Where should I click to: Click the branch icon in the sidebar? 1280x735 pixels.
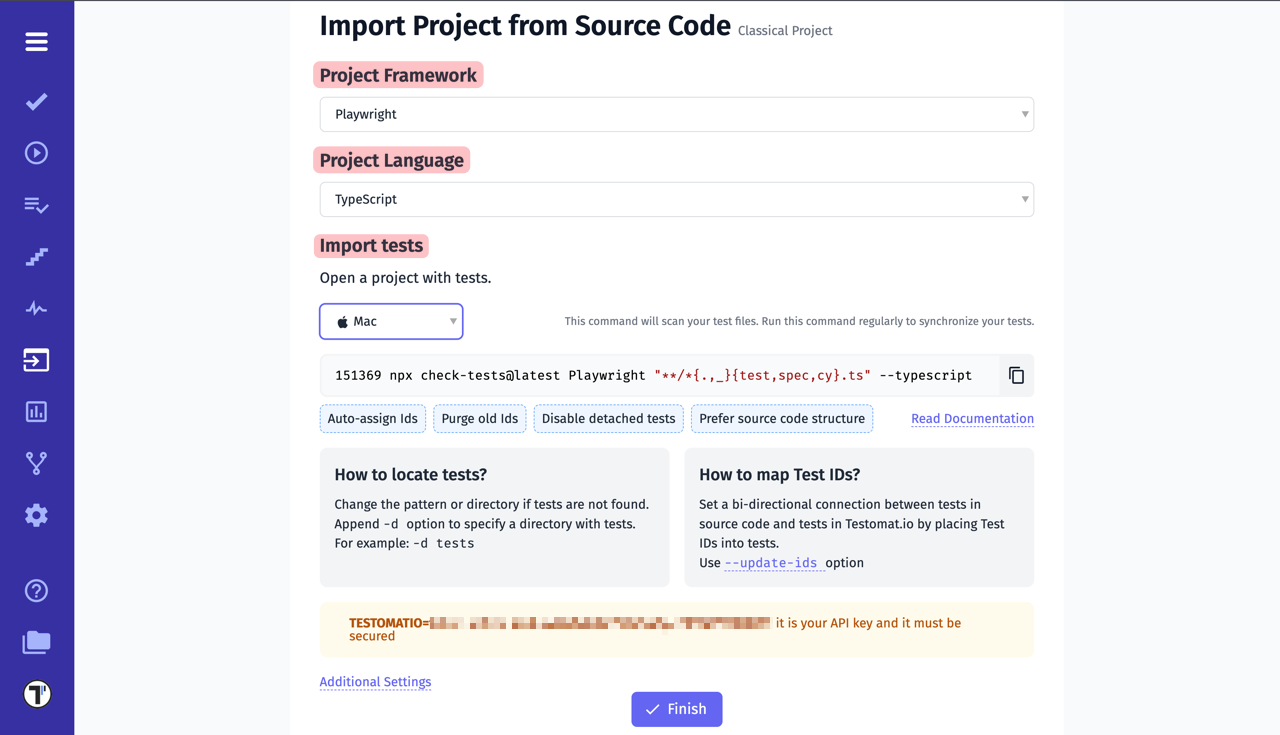click(36, 462)
